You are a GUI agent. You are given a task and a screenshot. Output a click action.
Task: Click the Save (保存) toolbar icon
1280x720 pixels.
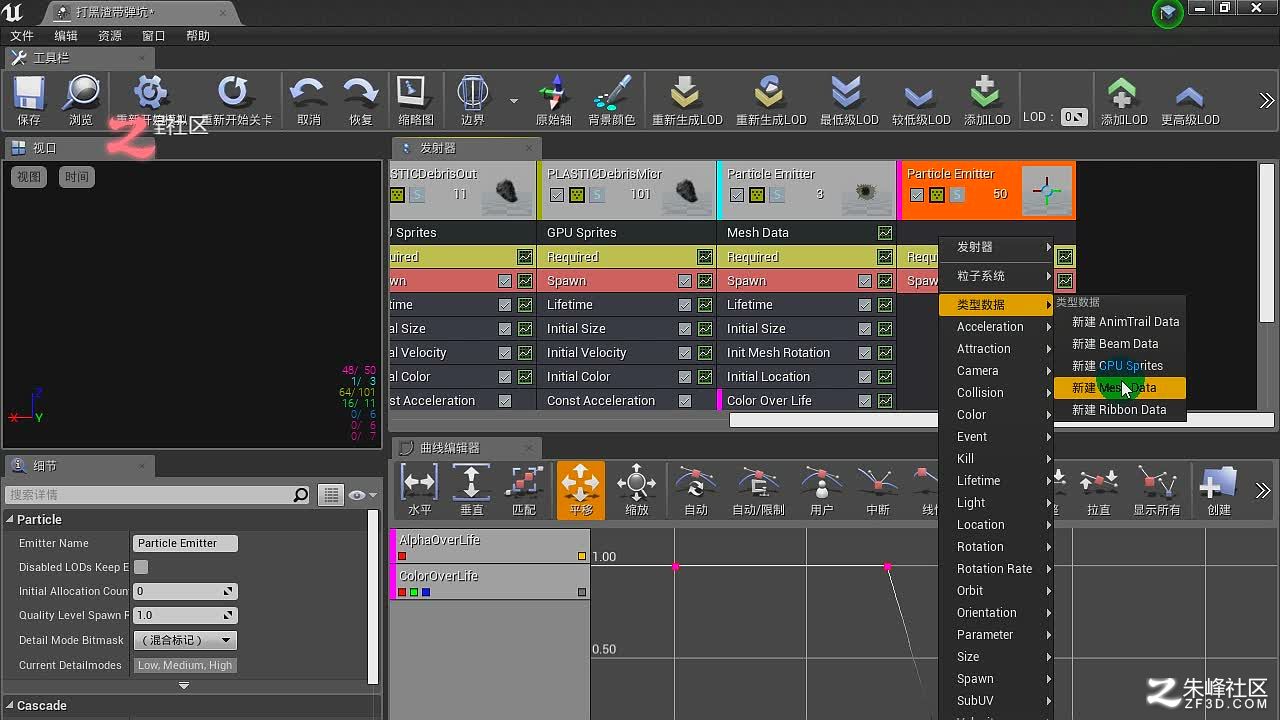29,95
